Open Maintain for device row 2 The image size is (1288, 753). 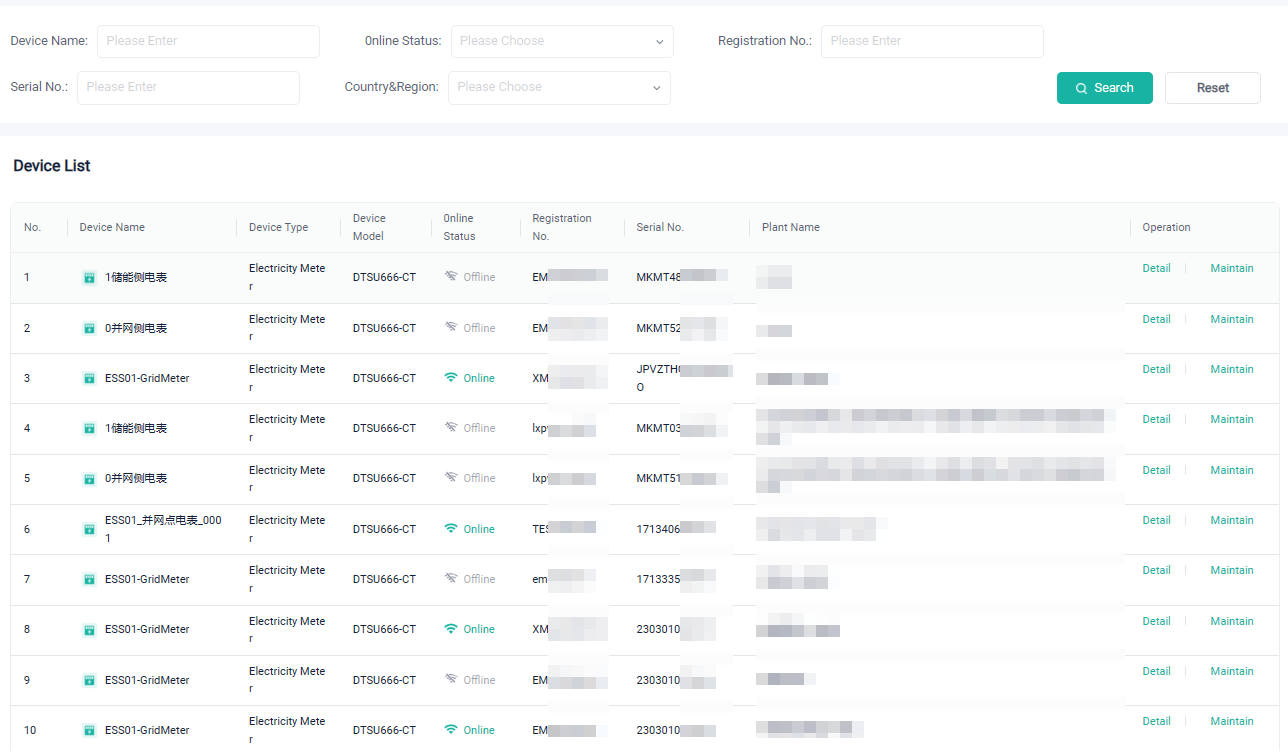click(1232, 319)
